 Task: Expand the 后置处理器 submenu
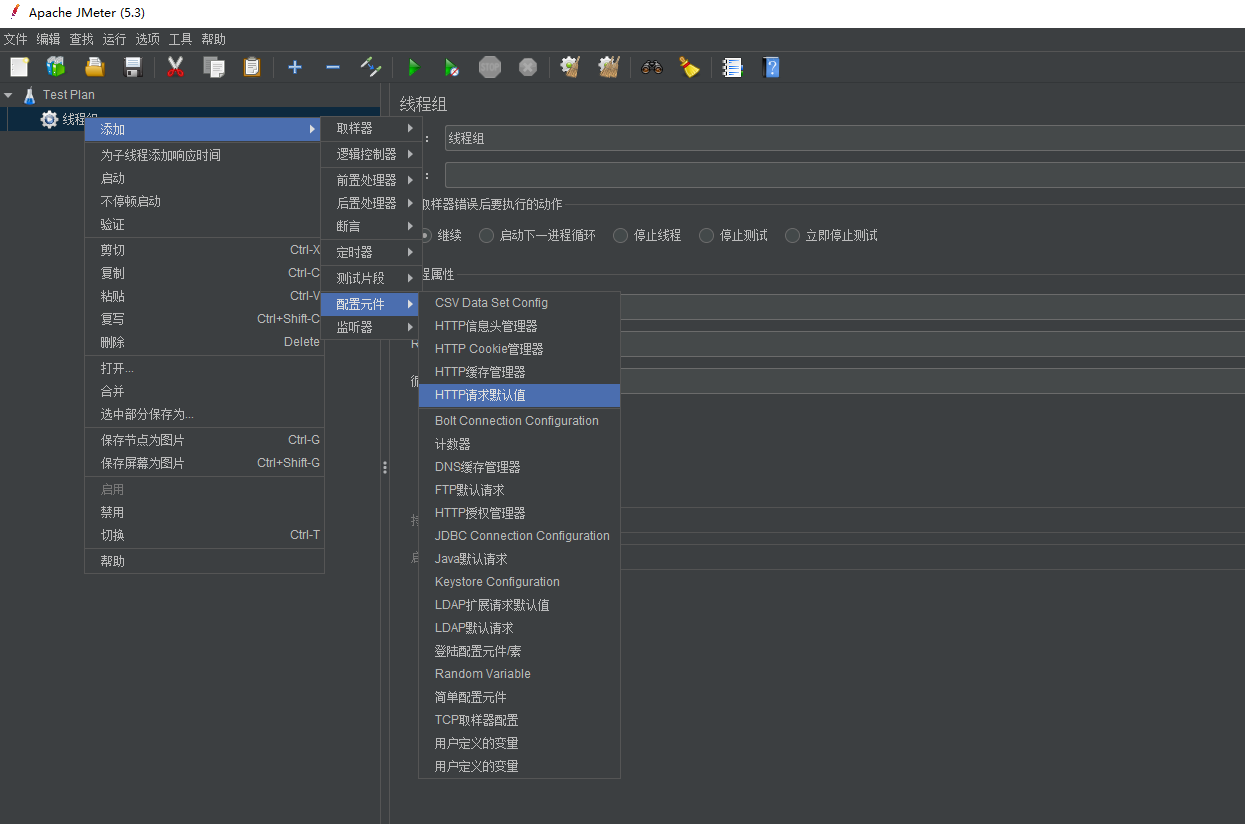point(371,203)
